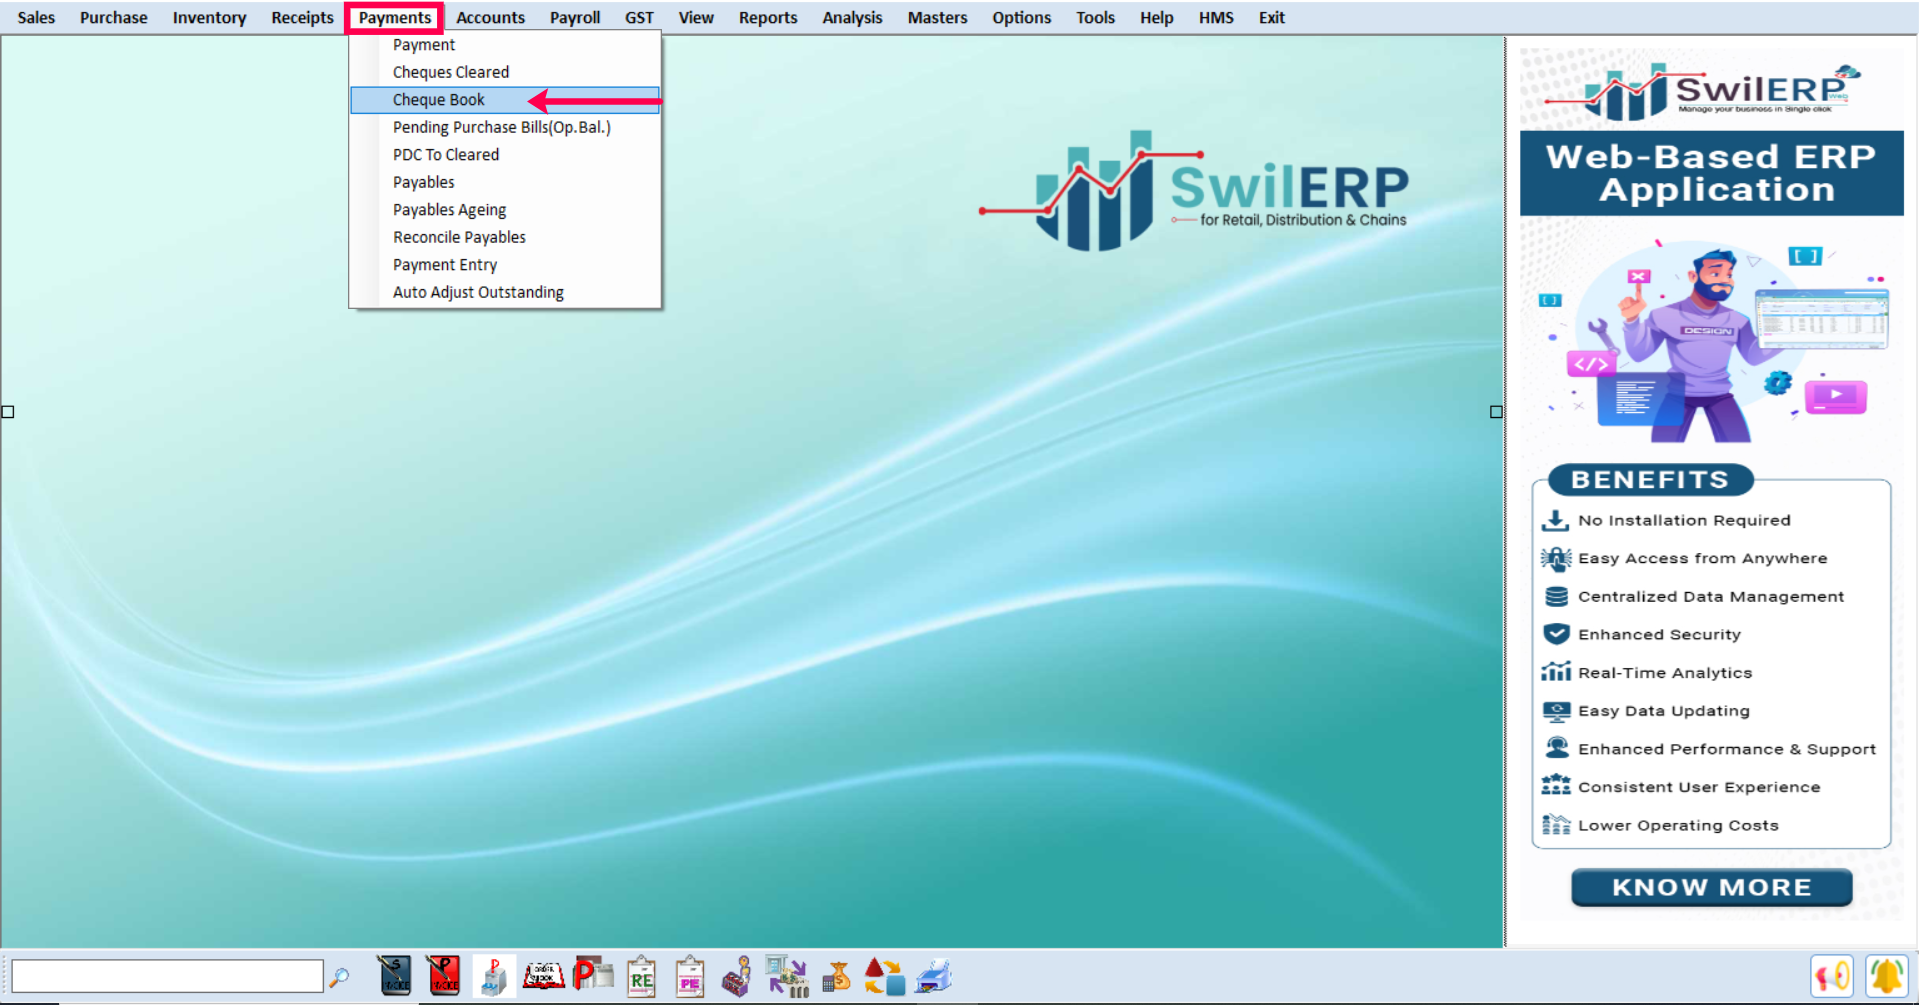Select Payment Entry menu item
The height and width of the screenshot is (1005, 1919).
pos(505,265)
